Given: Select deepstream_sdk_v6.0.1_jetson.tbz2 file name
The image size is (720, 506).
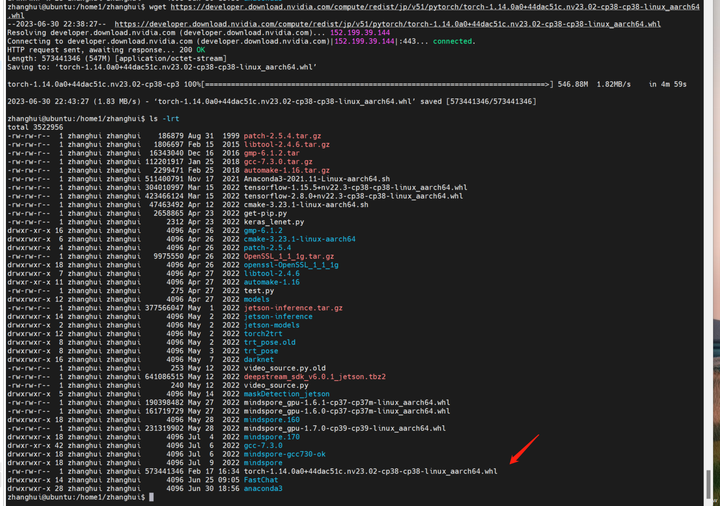Looking at the screenshot, I should (315, 377).
